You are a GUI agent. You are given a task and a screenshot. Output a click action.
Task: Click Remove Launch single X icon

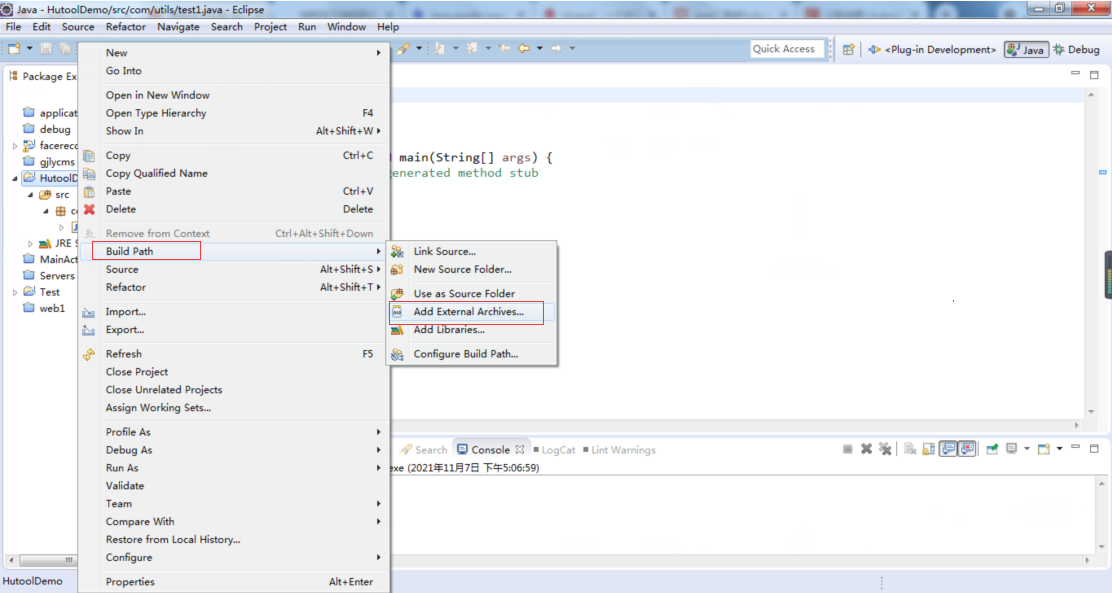pos(866,449)
